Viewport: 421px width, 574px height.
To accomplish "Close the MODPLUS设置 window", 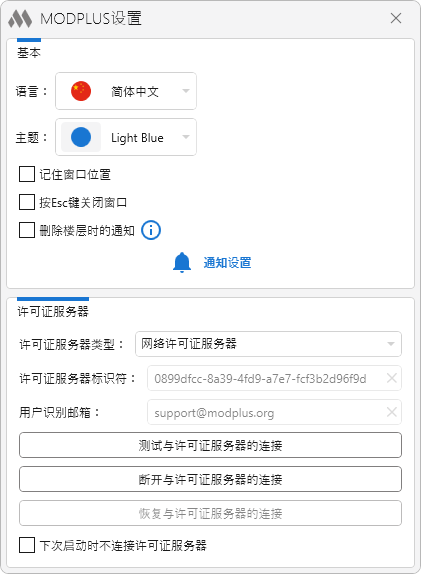I will [396, 18].
